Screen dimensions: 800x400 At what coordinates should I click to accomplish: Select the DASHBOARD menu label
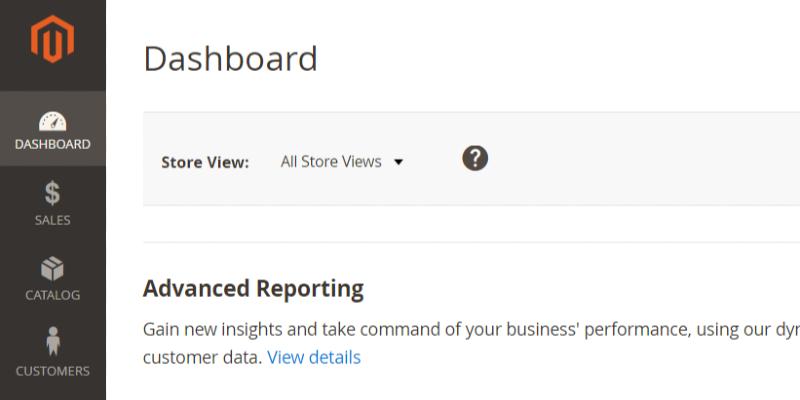click(52, 144)
